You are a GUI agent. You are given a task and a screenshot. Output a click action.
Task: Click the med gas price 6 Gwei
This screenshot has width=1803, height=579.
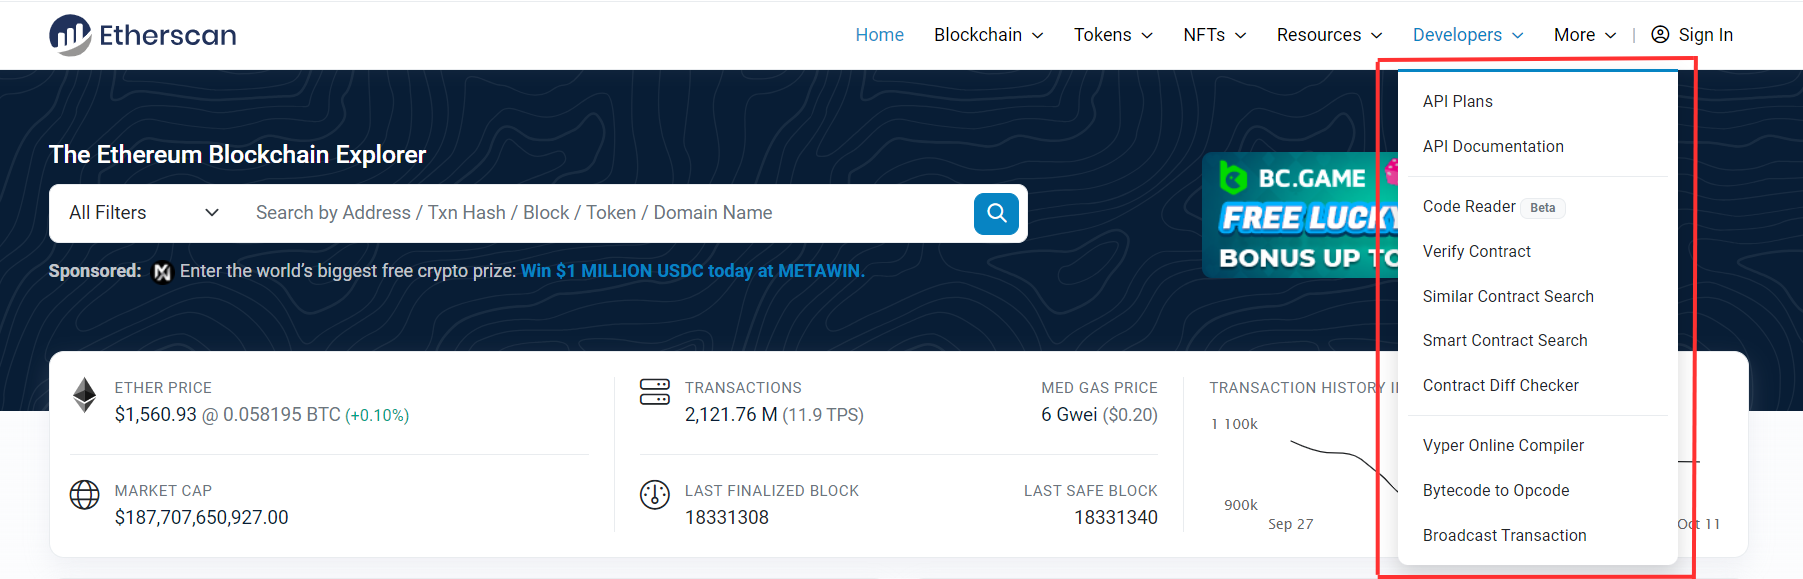click(x=1069, y=414)
